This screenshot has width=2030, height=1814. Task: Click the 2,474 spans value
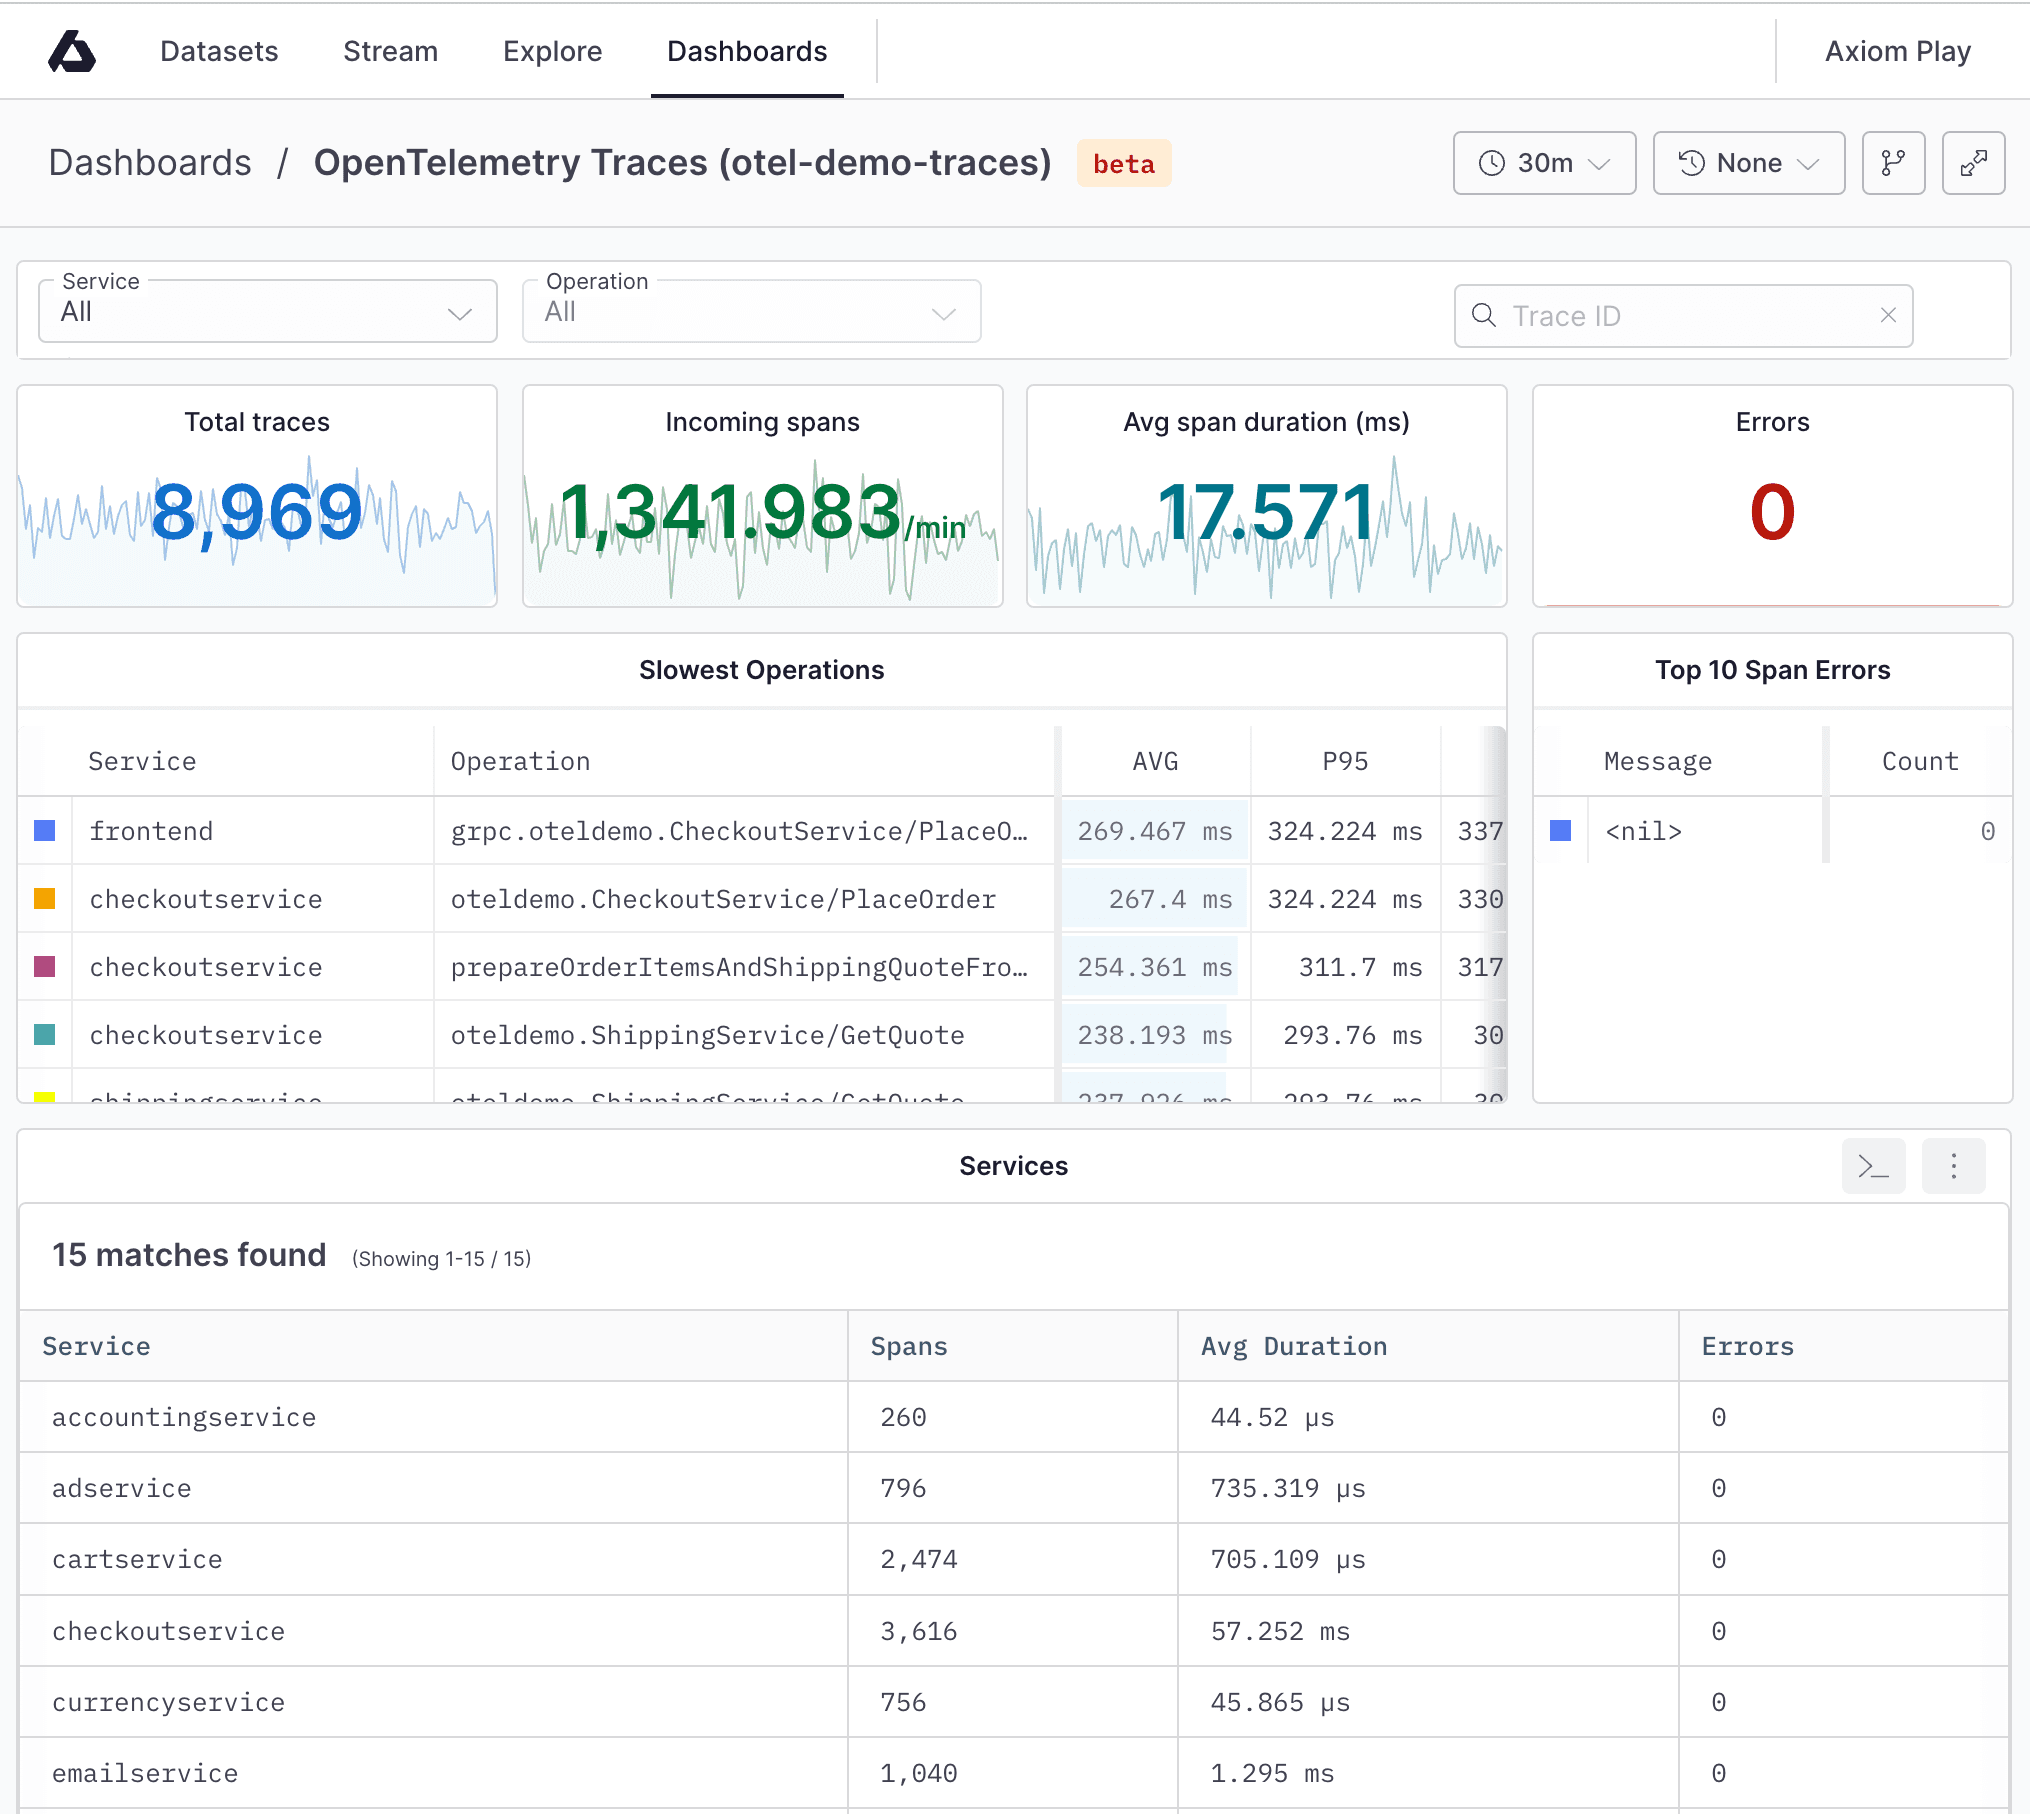click(918, 1560)
